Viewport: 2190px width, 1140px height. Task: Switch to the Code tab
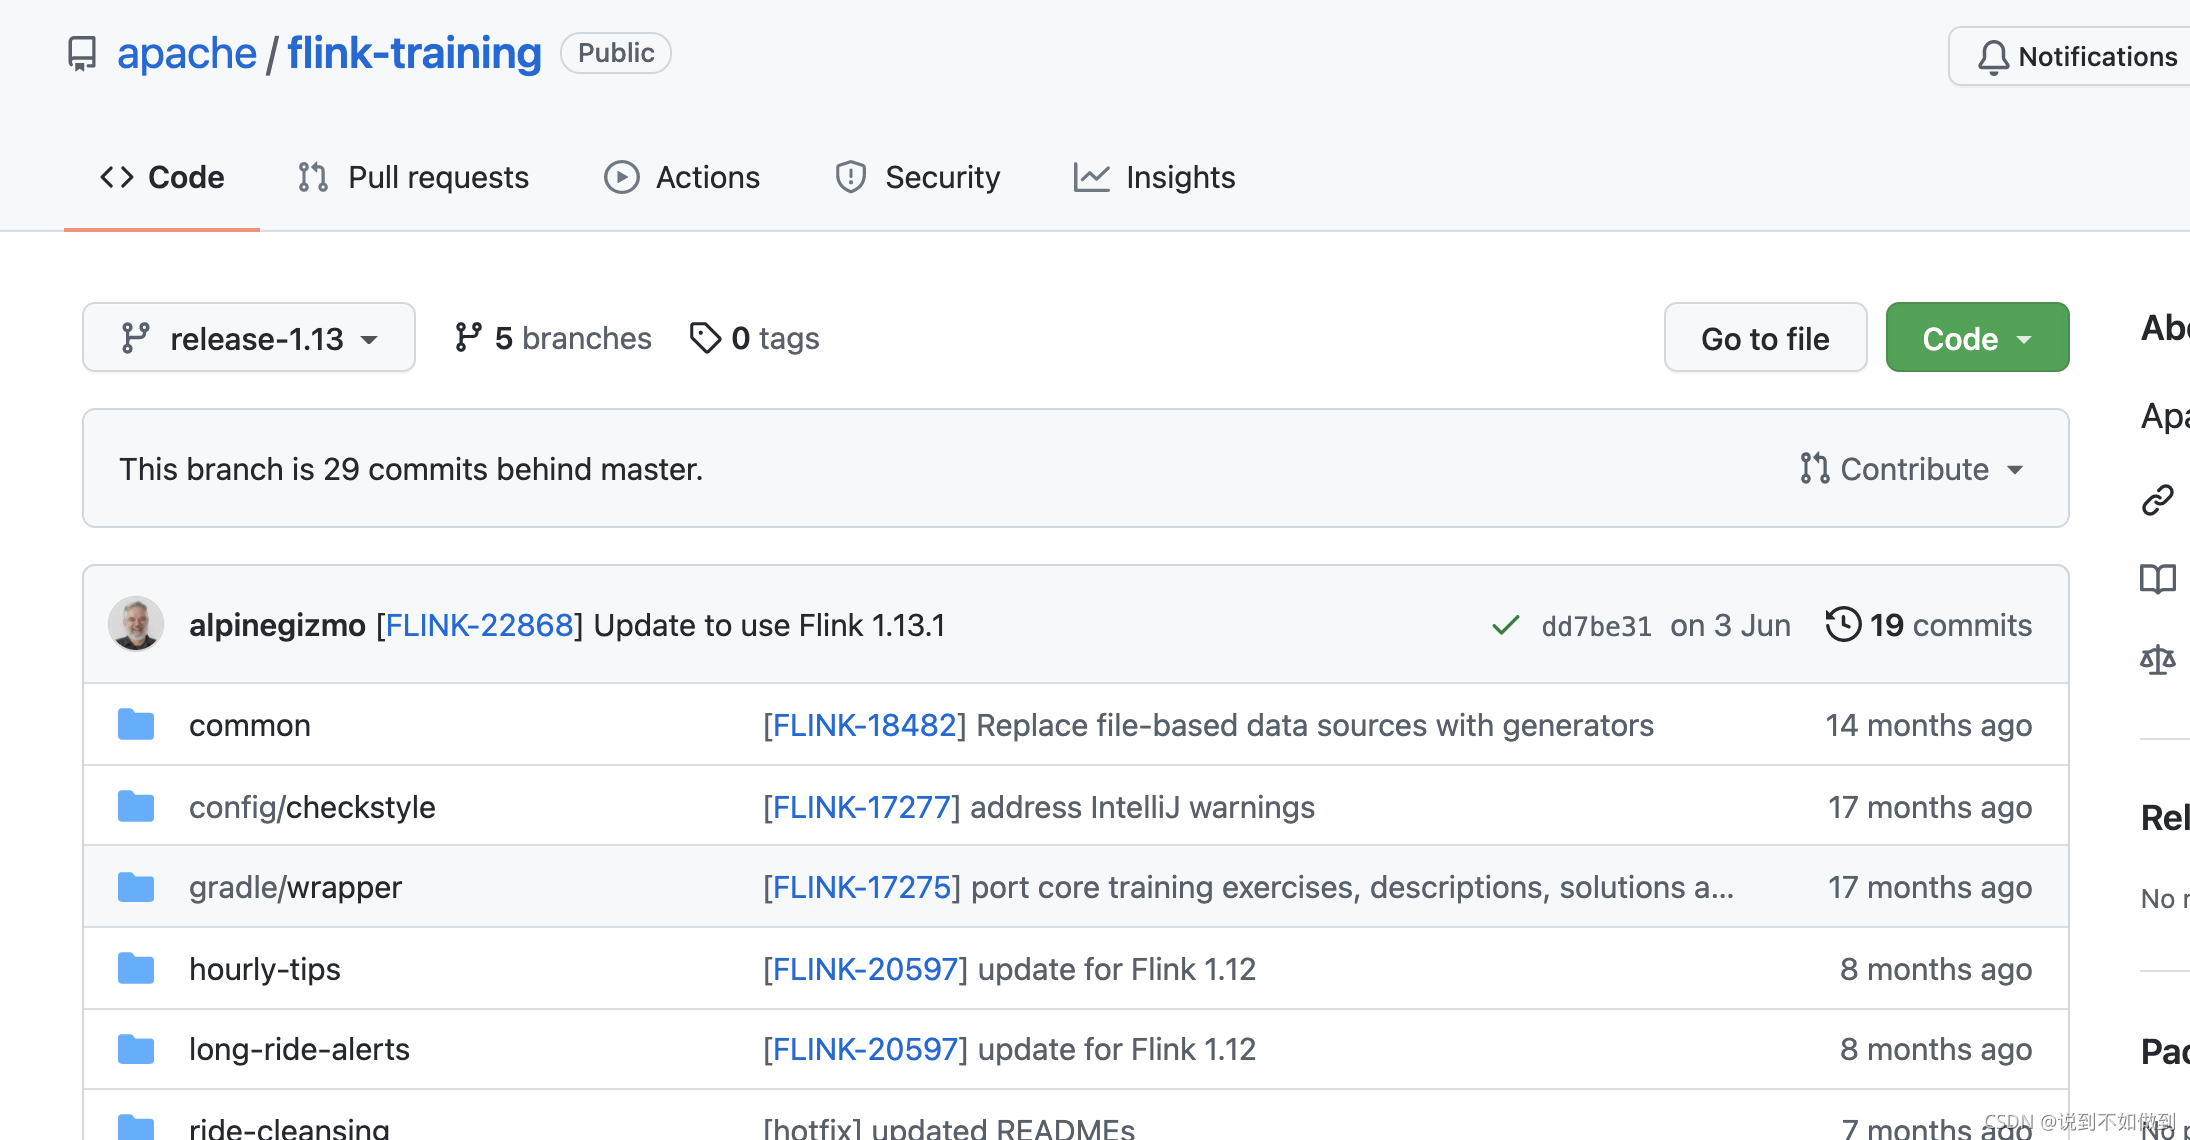coord(162,177)
